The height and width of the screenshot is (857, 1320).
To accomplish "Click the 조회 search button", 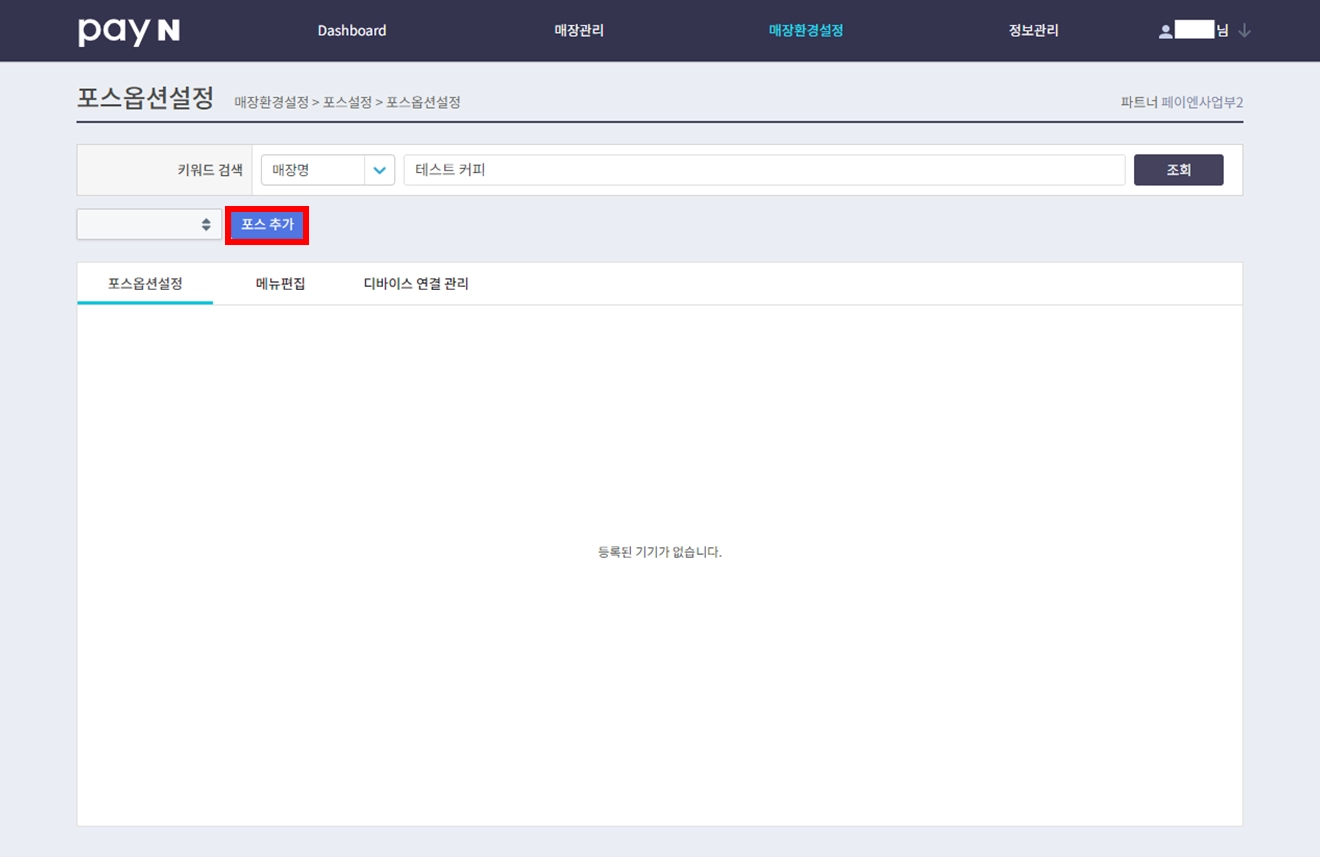I will coord(1178,170).
